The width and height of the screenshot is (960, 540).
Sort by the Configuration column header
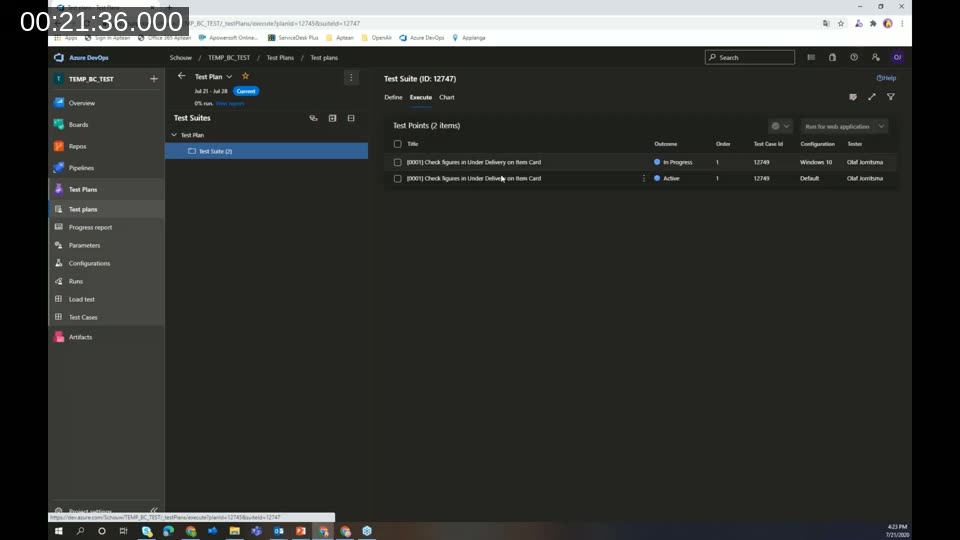coord(817,144)
